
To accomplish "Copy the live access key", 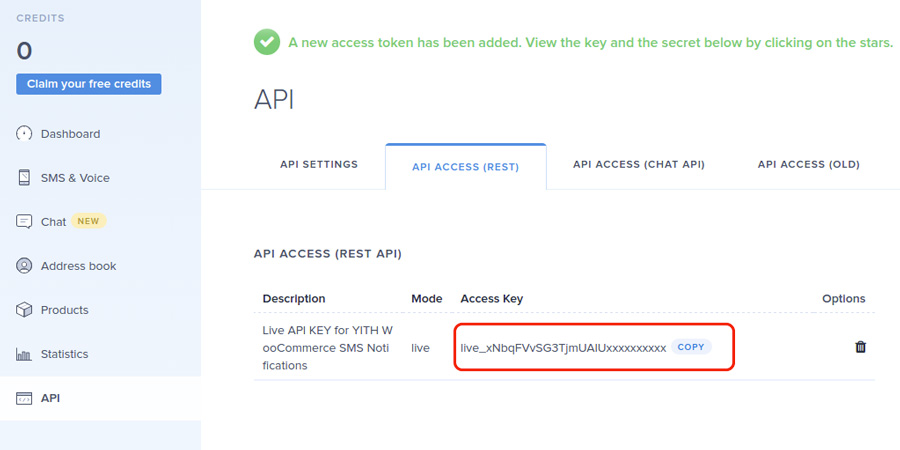I will click(x=691, y=347).
